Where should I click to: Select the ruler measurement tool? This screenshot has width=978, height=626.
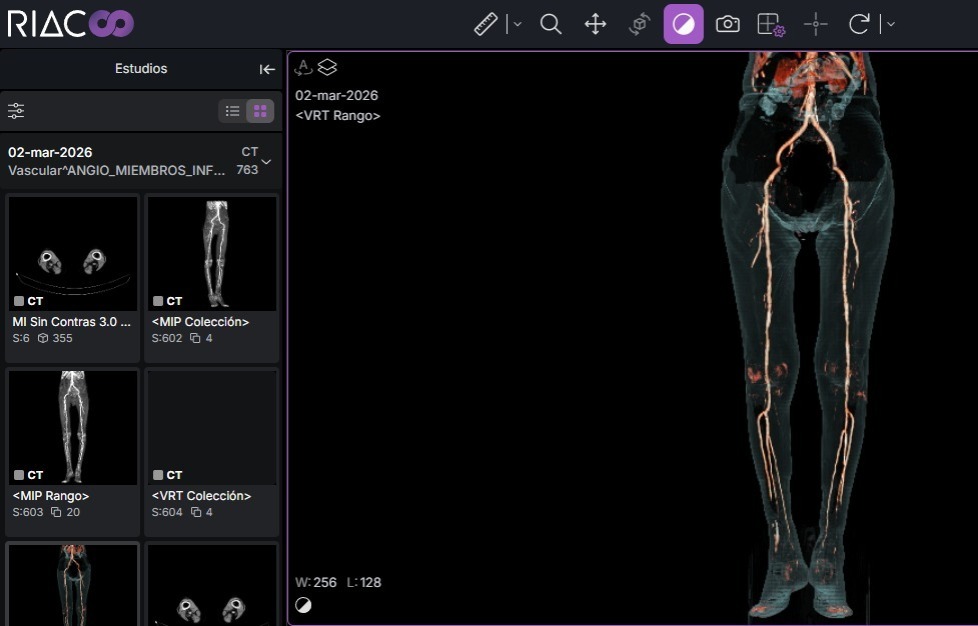(x=486, y=24)
